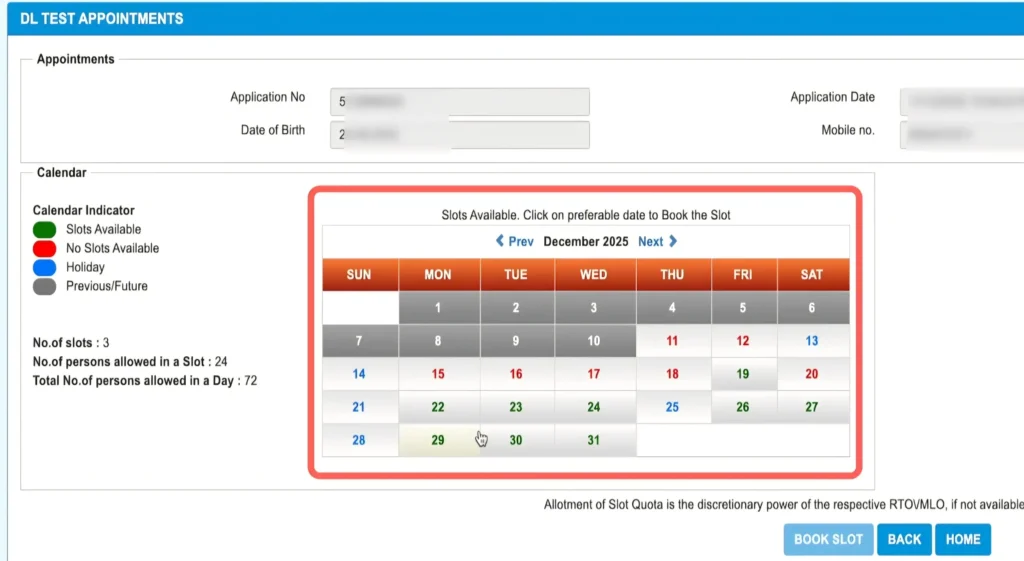The height and width of the screenshot is (561, 1024).
Task: Click the Date of Birth field
Action: coord(460,134)
